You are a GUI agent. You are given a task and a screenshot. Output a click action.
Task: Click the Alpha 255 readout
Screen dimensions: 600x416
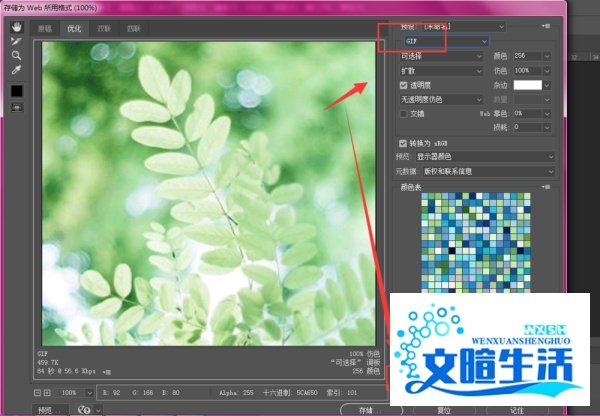tap(236, 393)
